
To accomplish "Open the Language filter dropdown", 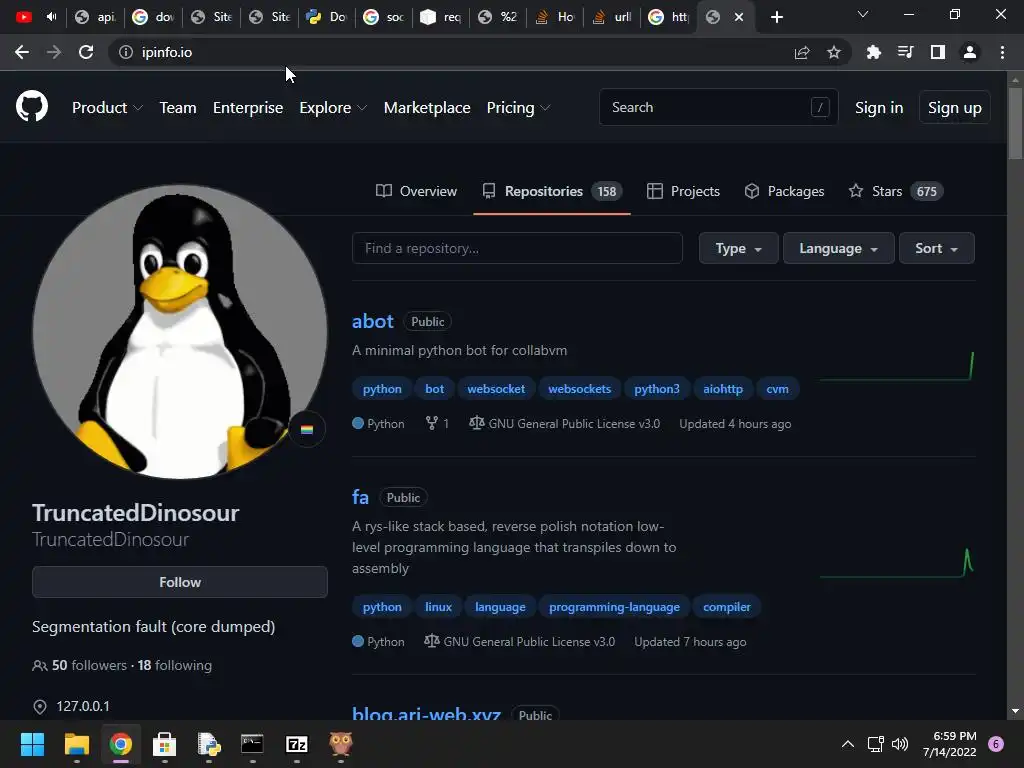I will pyautogui.click(x=839, y=248).
